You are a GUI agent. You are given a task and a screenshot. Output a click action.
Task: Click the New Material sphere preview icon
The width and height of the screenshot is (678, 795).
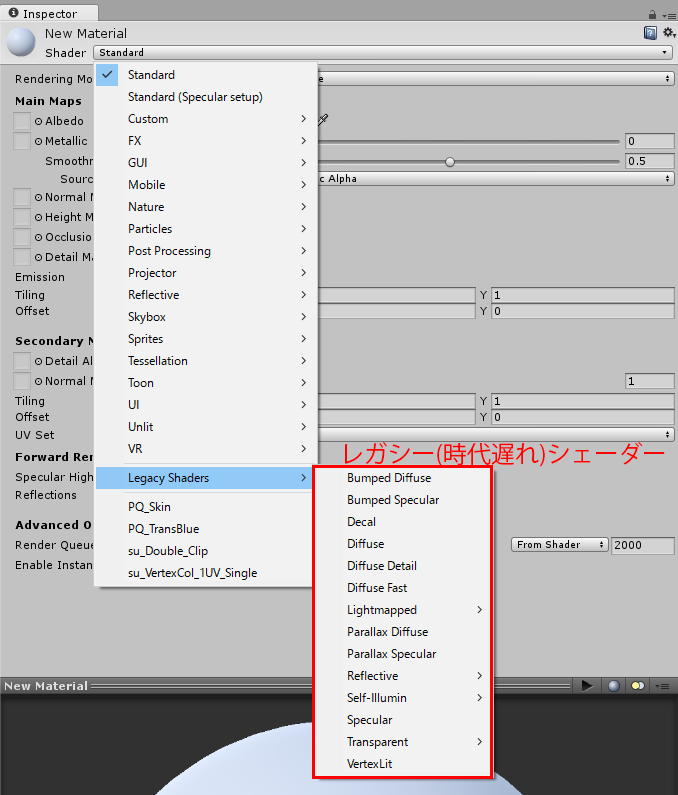21,42
